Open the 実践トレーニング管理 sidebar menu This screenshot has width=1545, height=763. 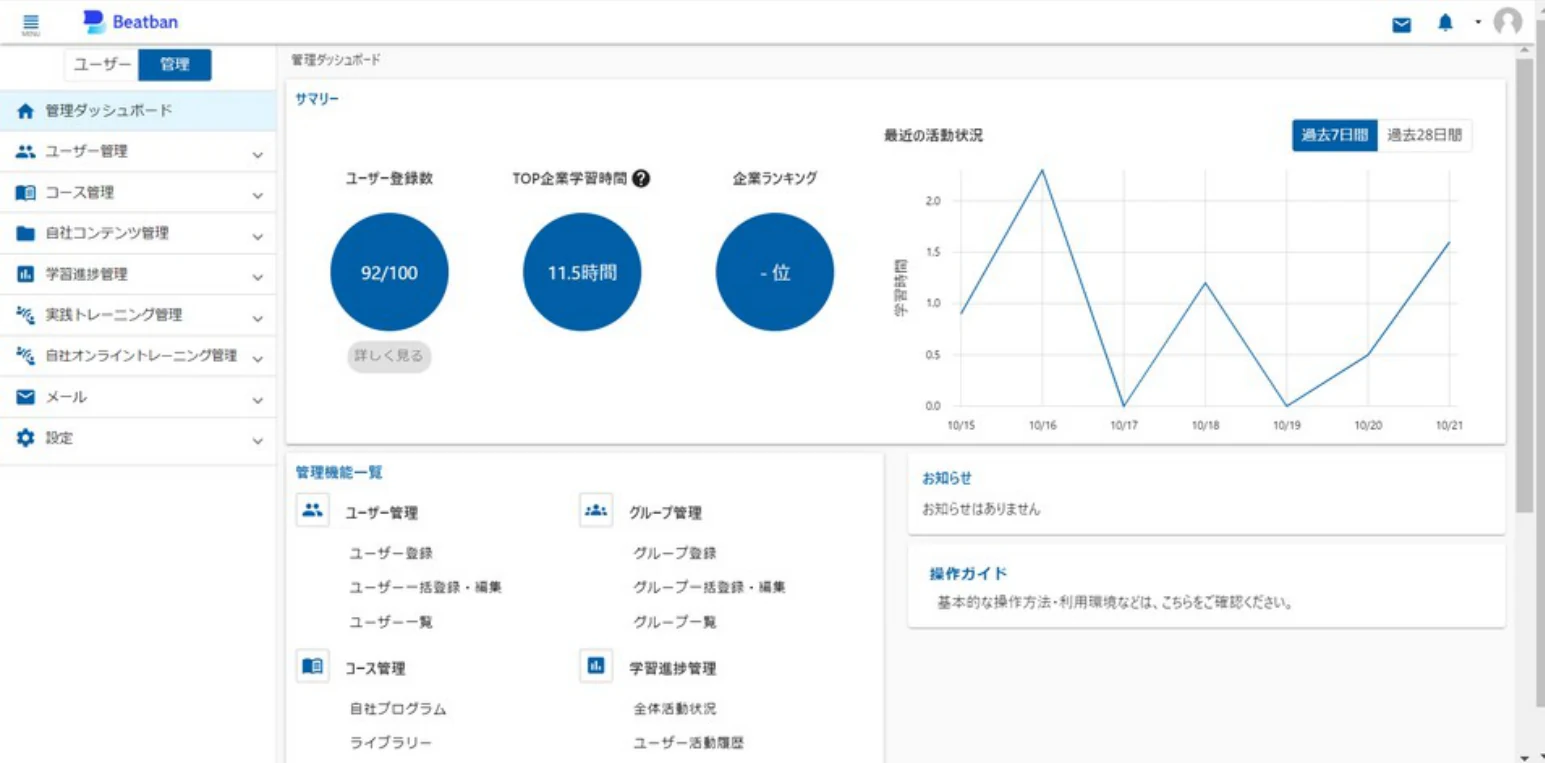coord(138,315)
